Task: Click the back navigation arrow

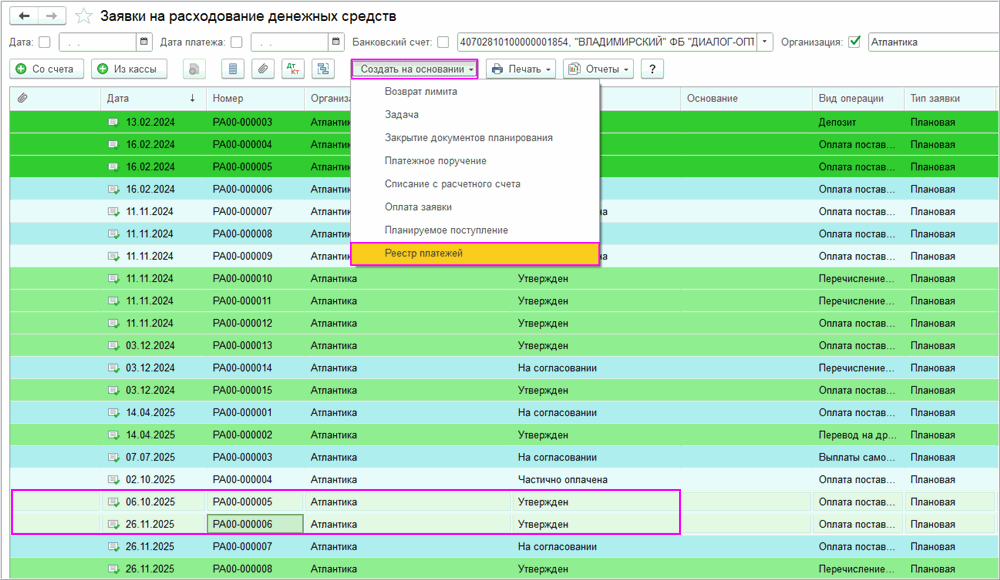Action: 24,16
